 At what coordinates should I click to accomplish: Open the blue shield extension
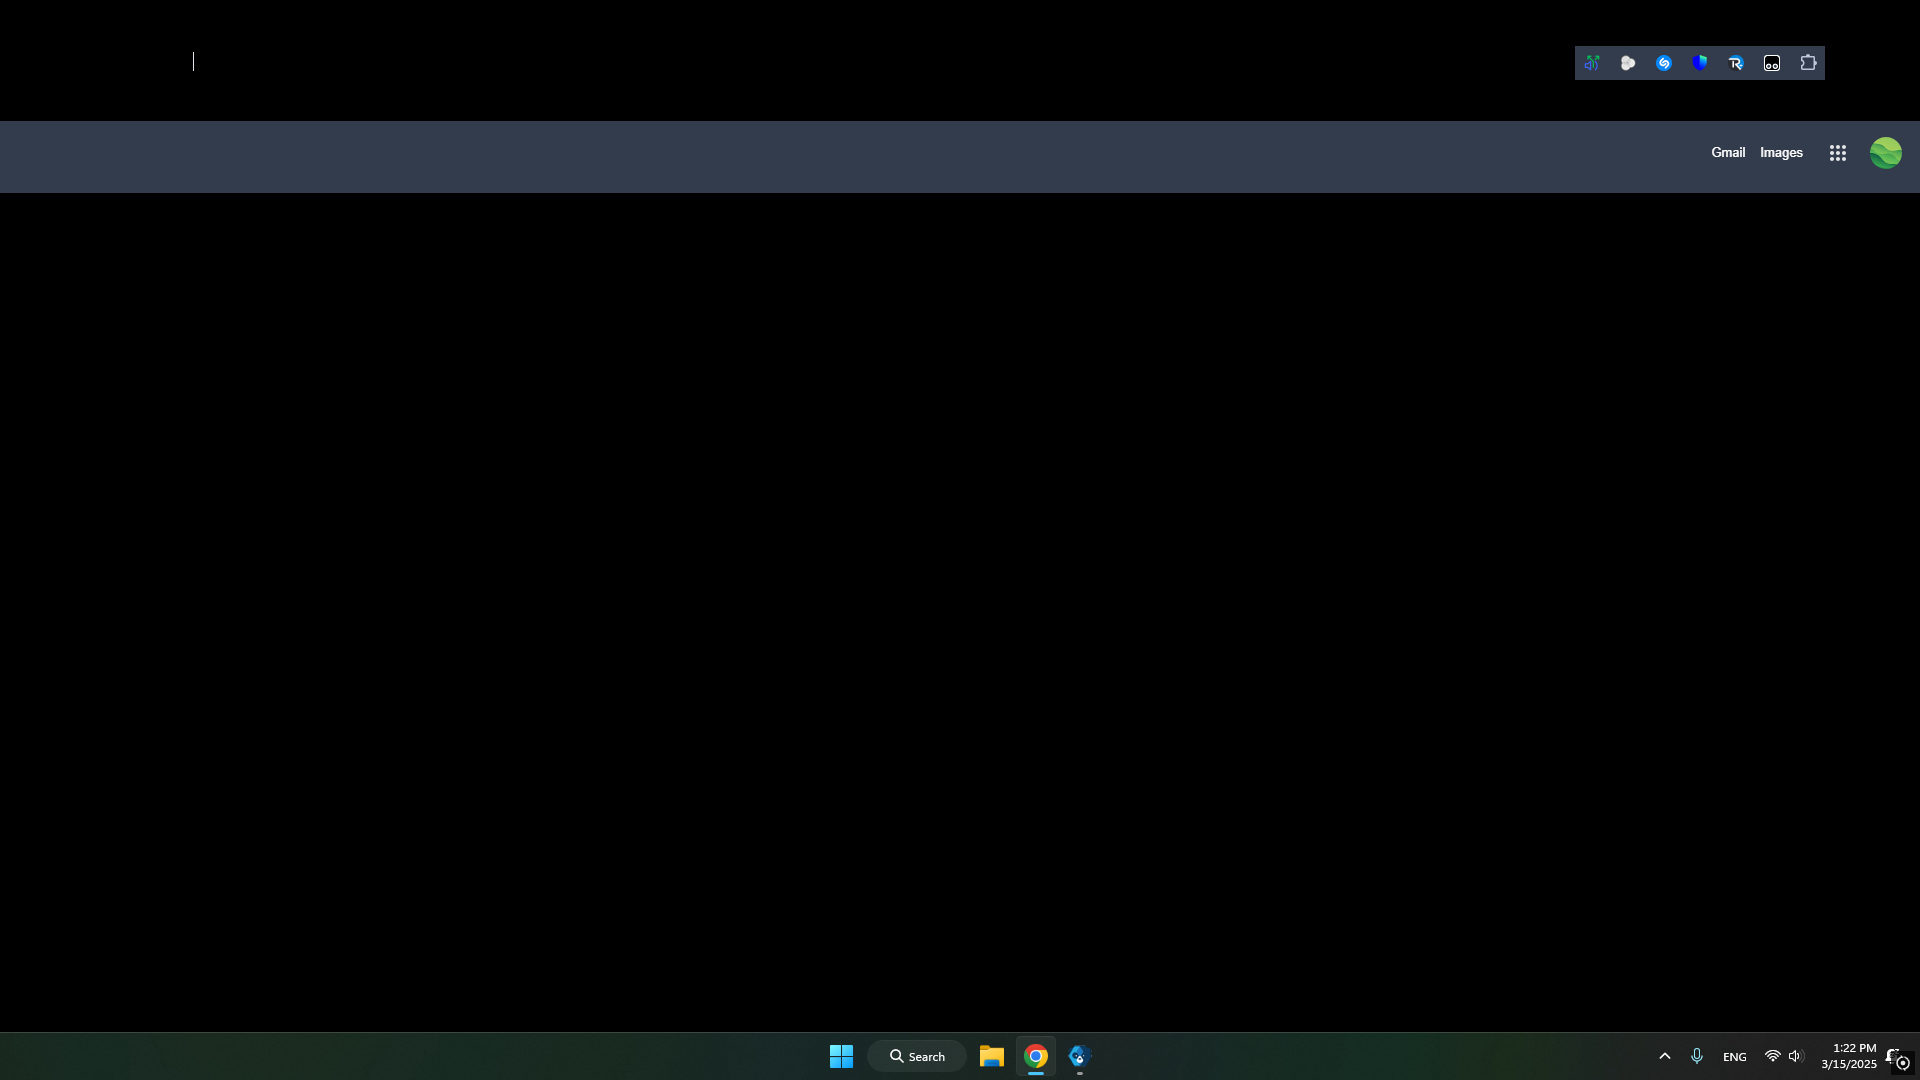click(x=1700, y=63)
